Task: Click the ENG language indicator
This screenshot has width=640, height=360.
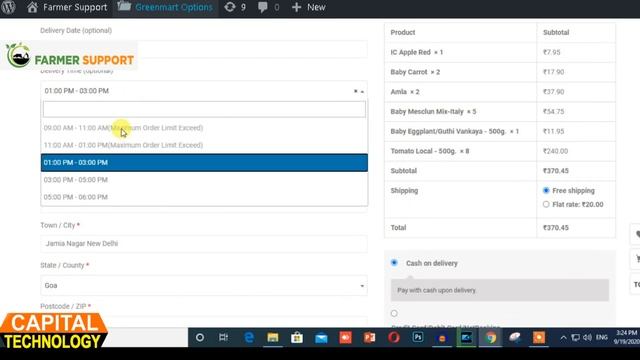Action: point(602,338)
